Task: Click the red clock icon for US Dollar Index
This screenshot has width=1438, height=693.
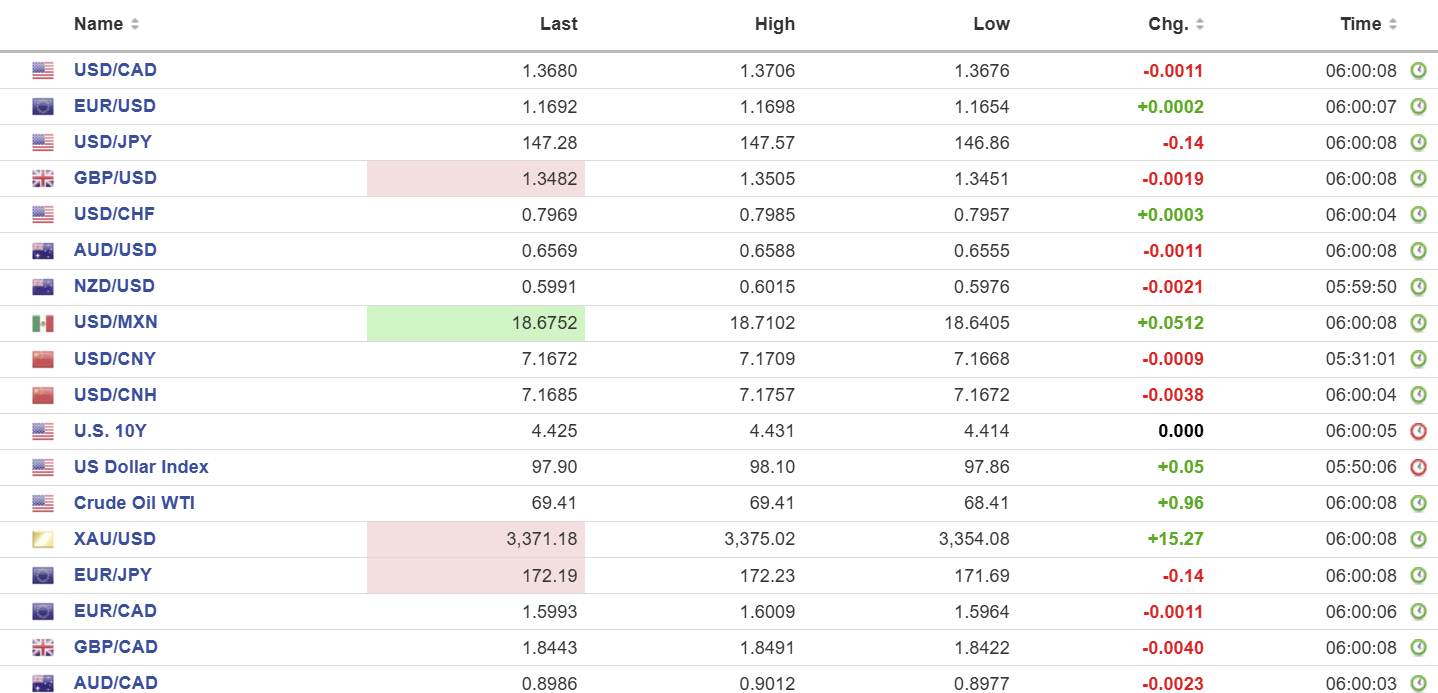Action: [1418, 467]
